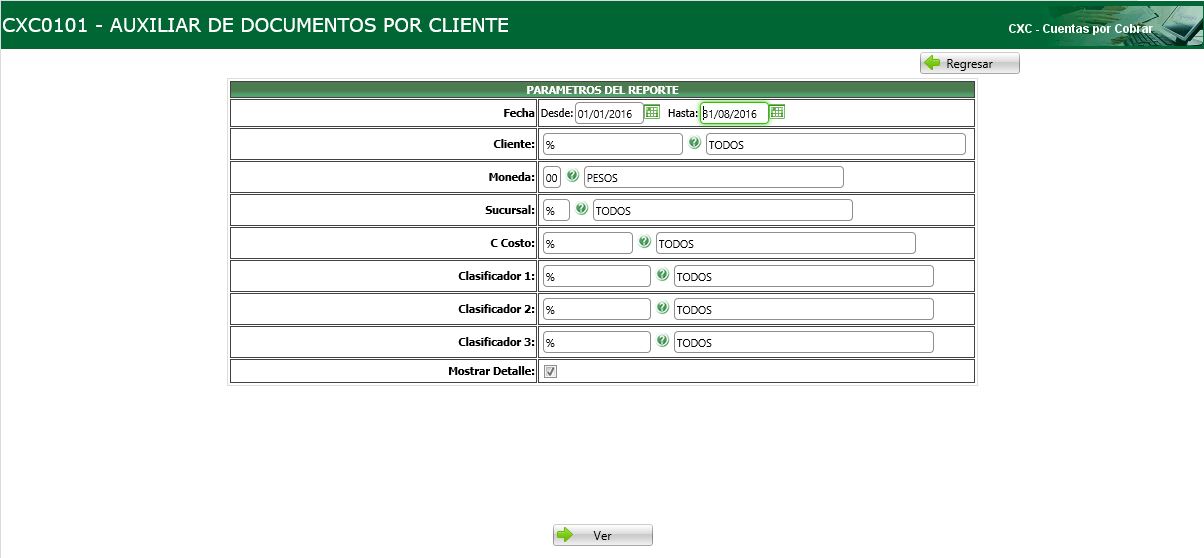Click the CXC - Cuentas por Cobrar label
The image size is (1204, 558).
click(1080, 29)
